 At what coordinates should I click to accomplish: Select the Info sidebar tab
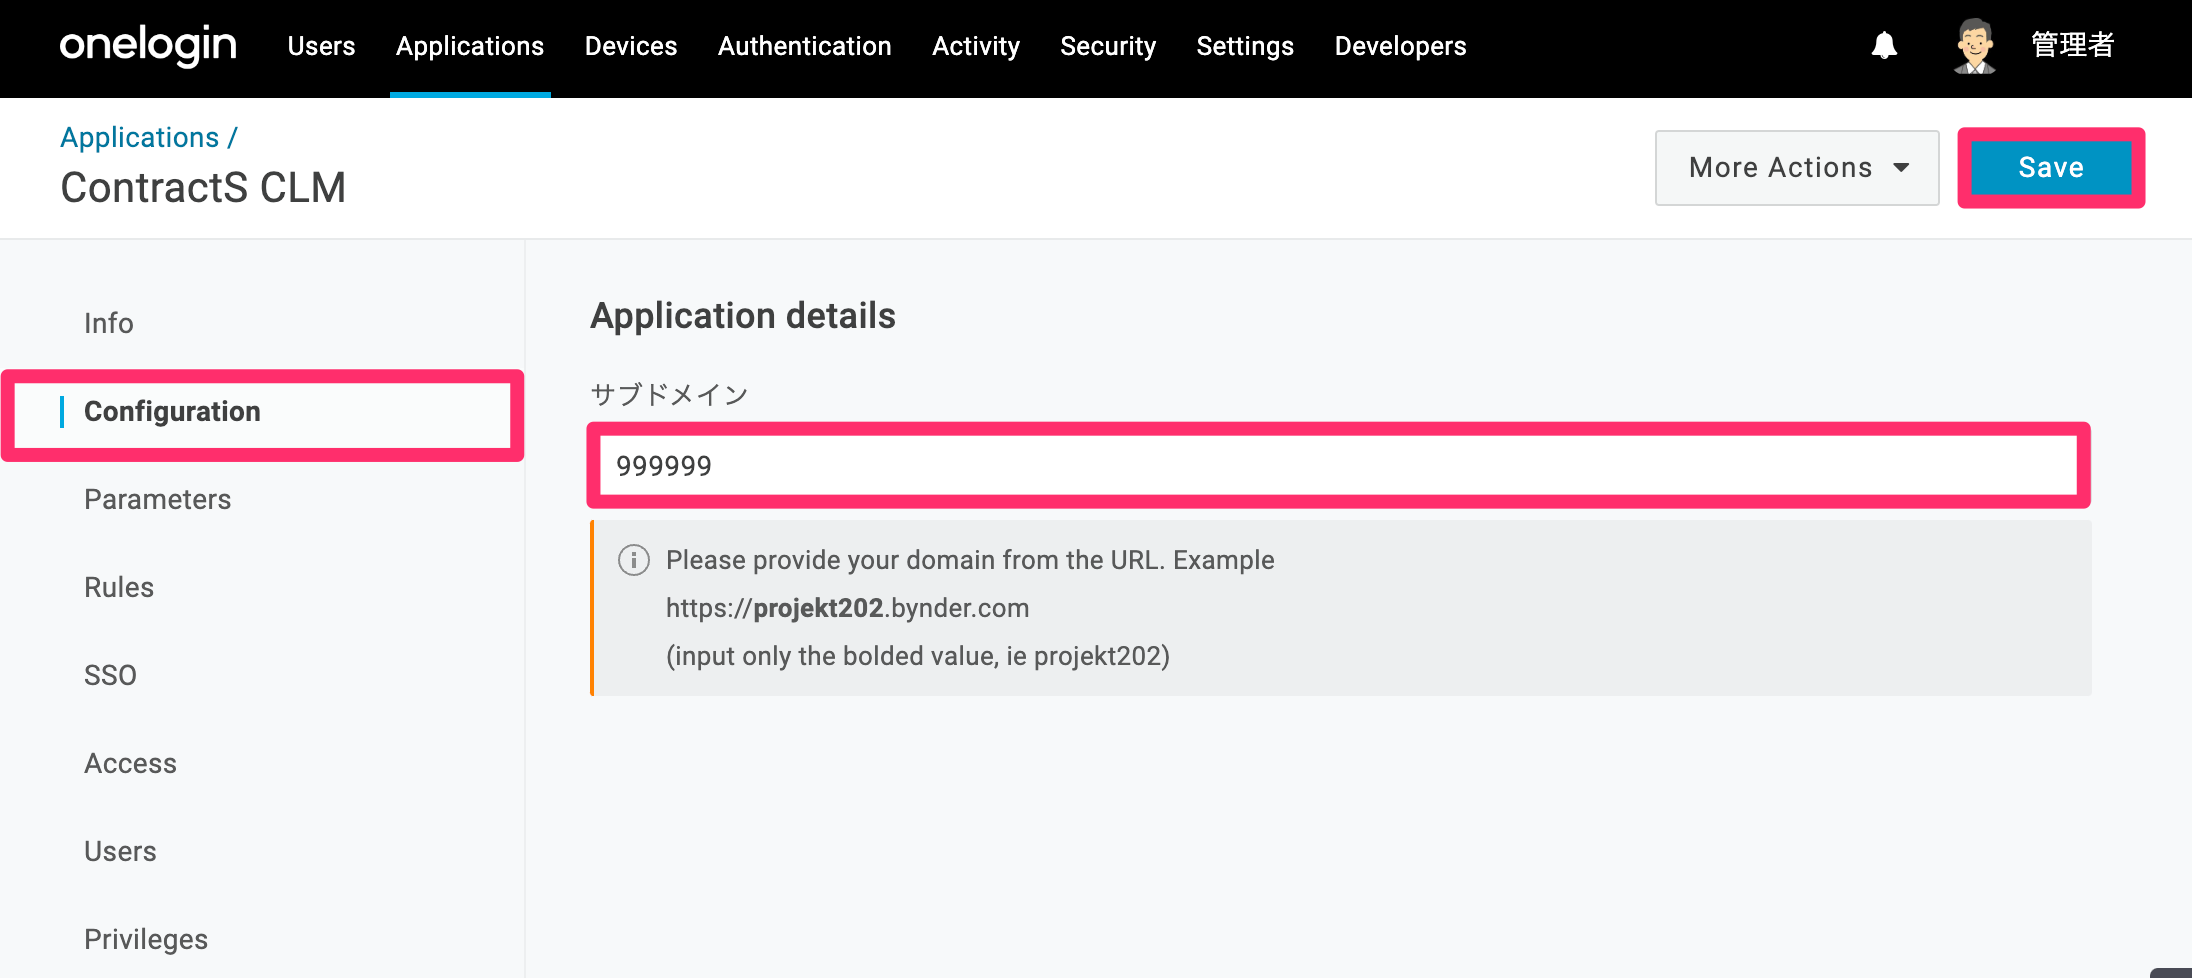point(109,323)
